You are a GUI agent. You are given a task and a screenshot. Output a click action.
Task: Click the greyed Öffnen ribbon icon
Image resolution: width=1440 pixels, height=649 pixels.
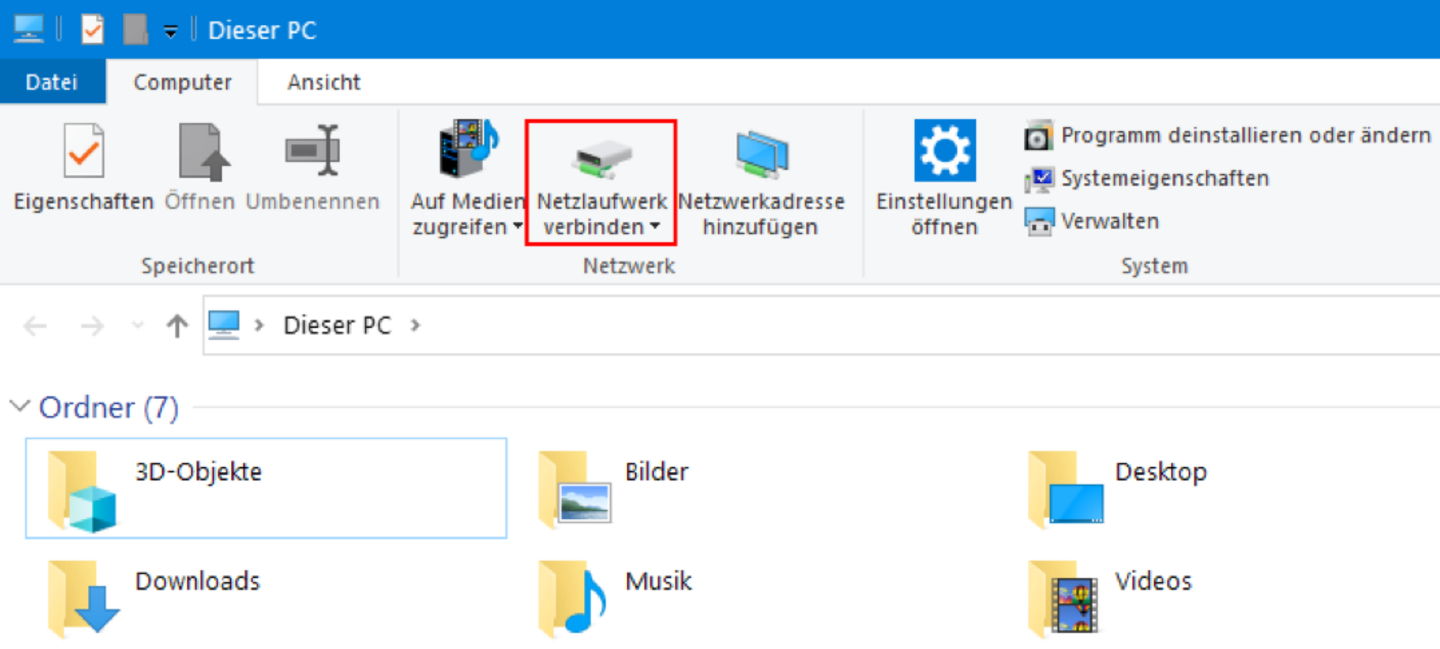pos(204,151)
